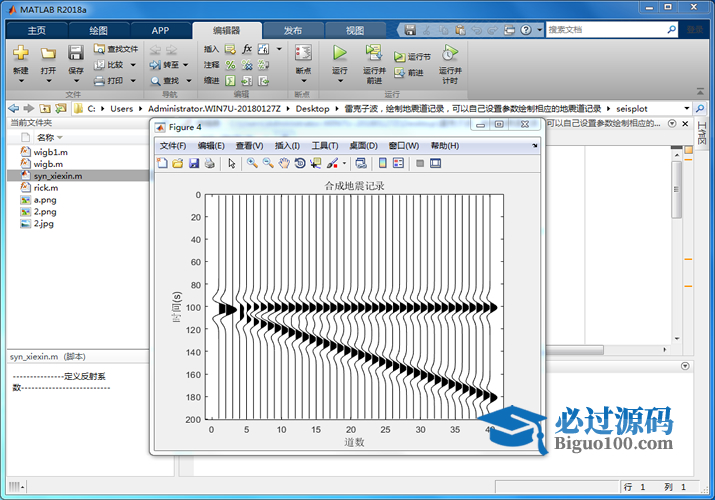Open the 工具(T) menu in Figure 4
Viewport: 715px width, 500px height.
325,146
